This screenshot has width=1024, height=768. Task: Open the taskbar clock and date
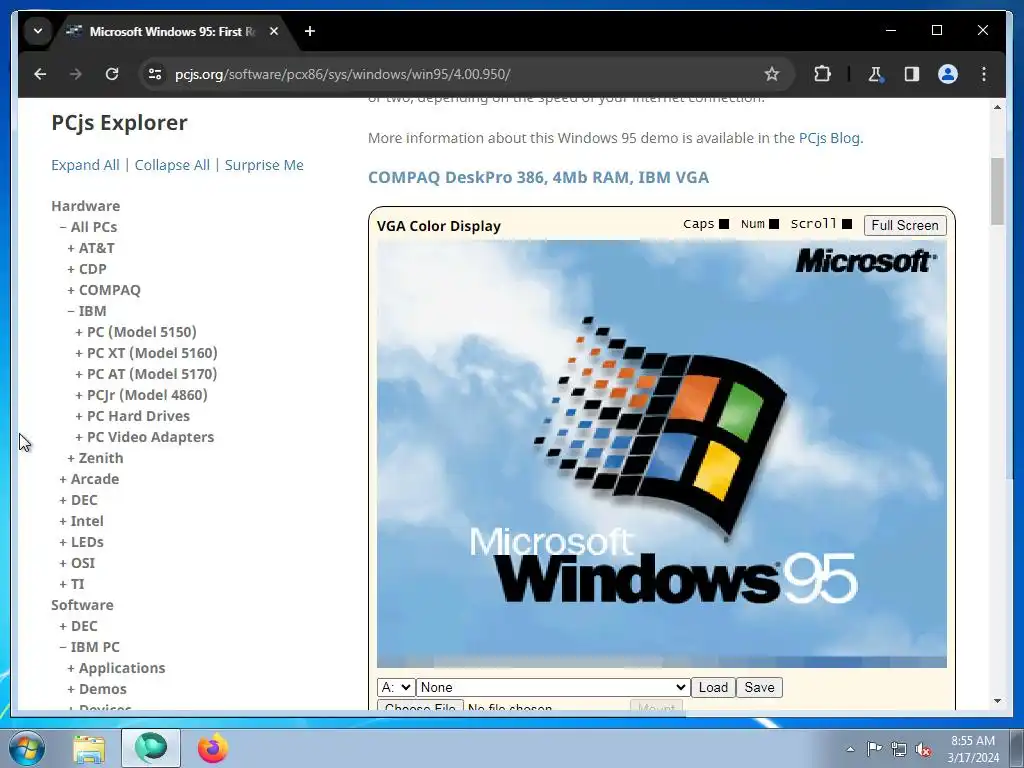click(x=973, y=749)
